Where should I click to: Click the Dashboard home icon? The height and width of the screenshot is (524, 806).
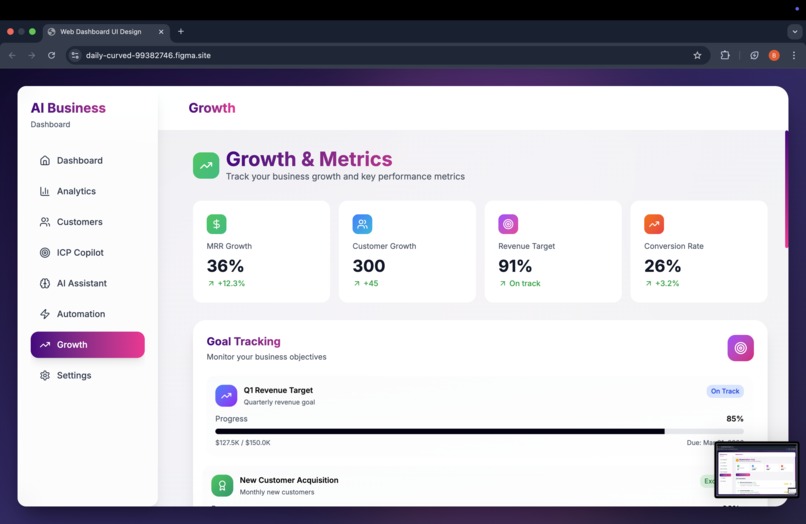point(45,160)
